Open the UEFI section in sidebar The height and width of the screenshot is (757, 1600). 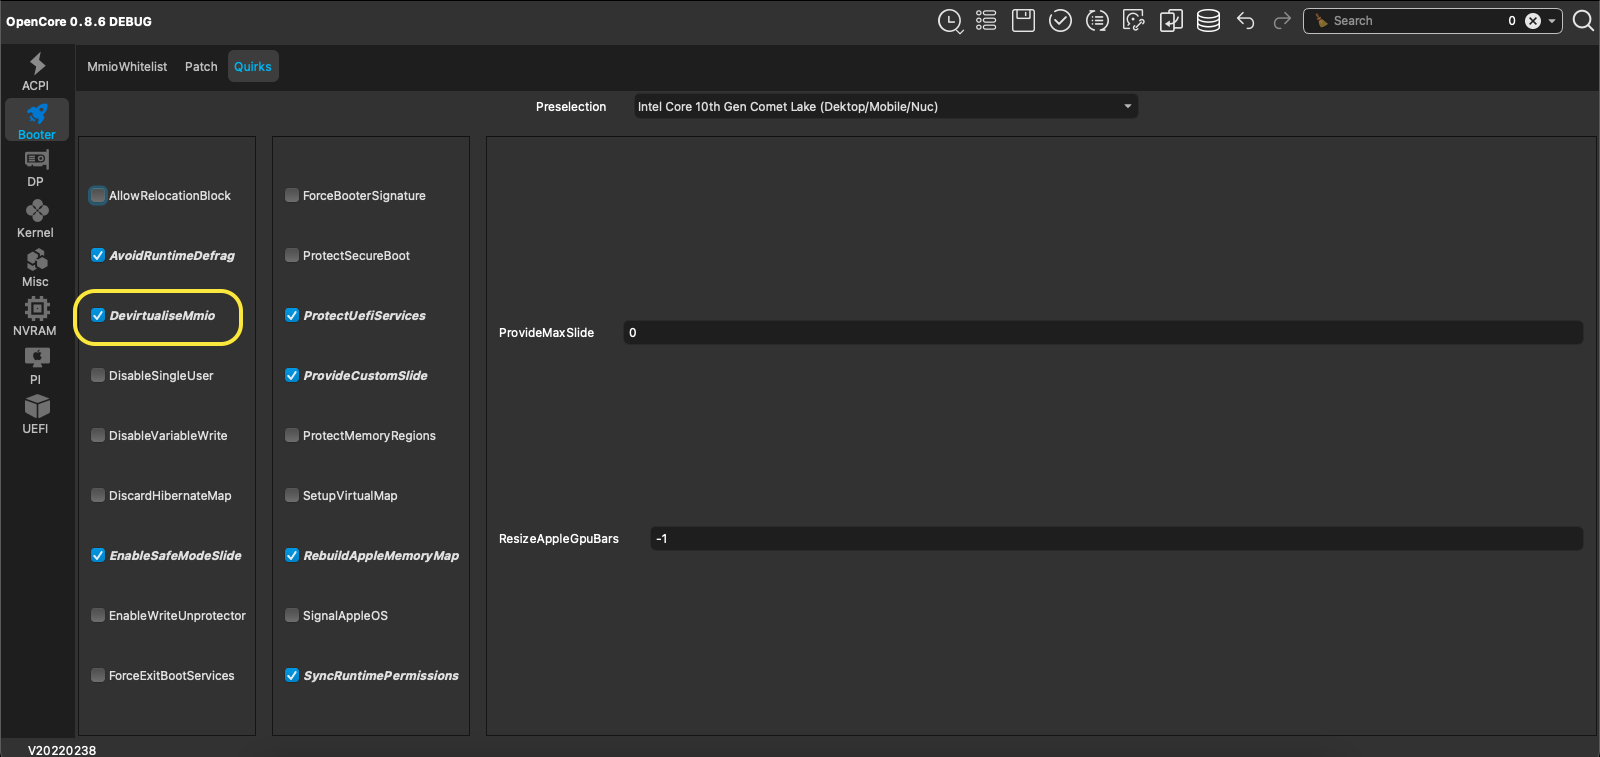click(x=36, y=414)
